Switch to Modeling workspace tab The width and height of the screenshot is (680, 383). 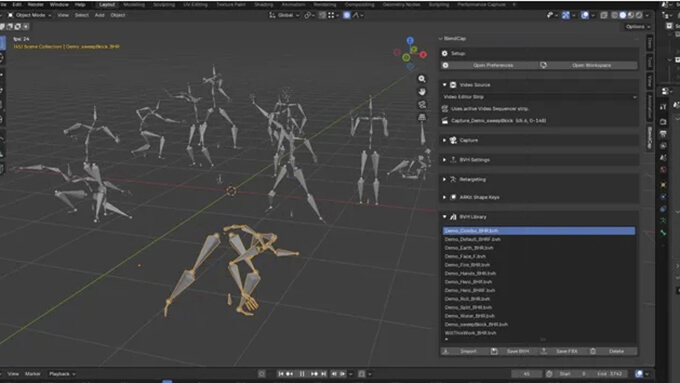point(134,4)
